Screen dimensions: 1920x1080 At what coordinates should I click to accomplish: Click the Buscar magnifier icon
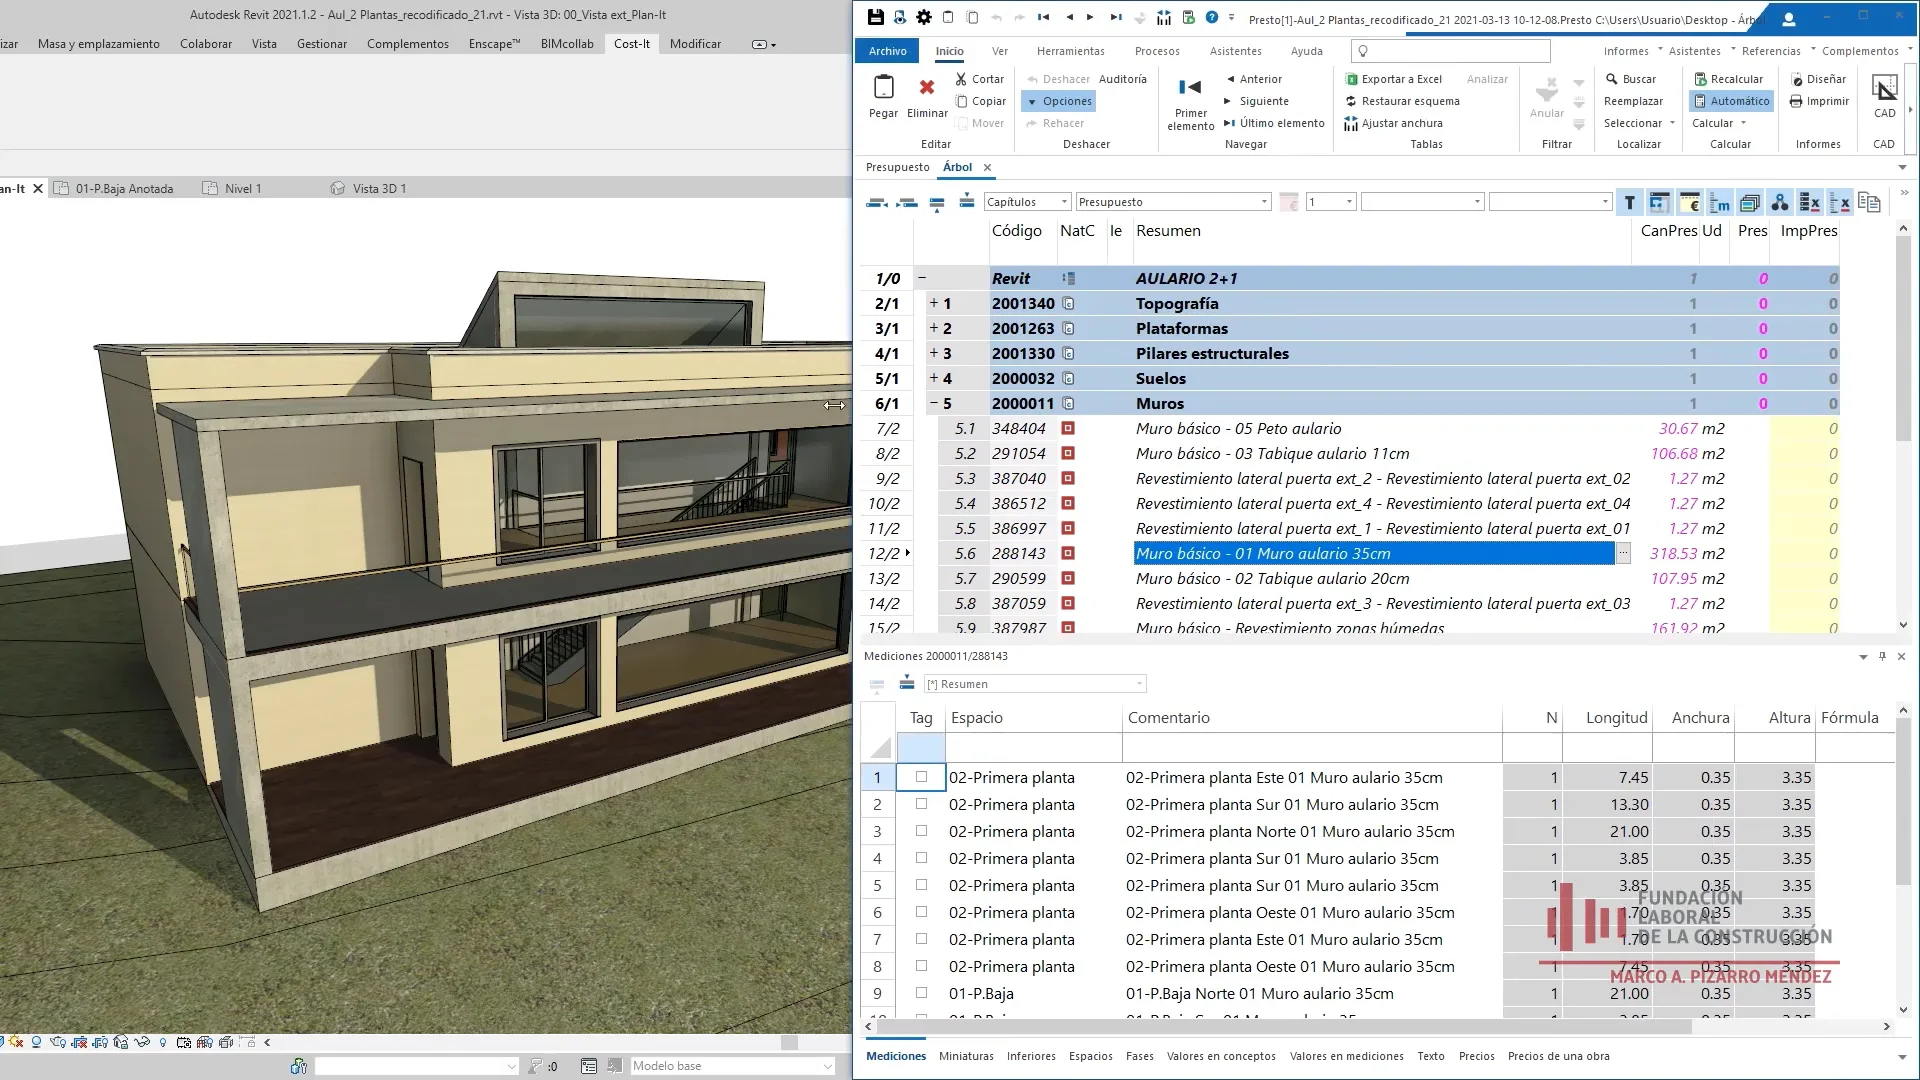click(1611, 79)
